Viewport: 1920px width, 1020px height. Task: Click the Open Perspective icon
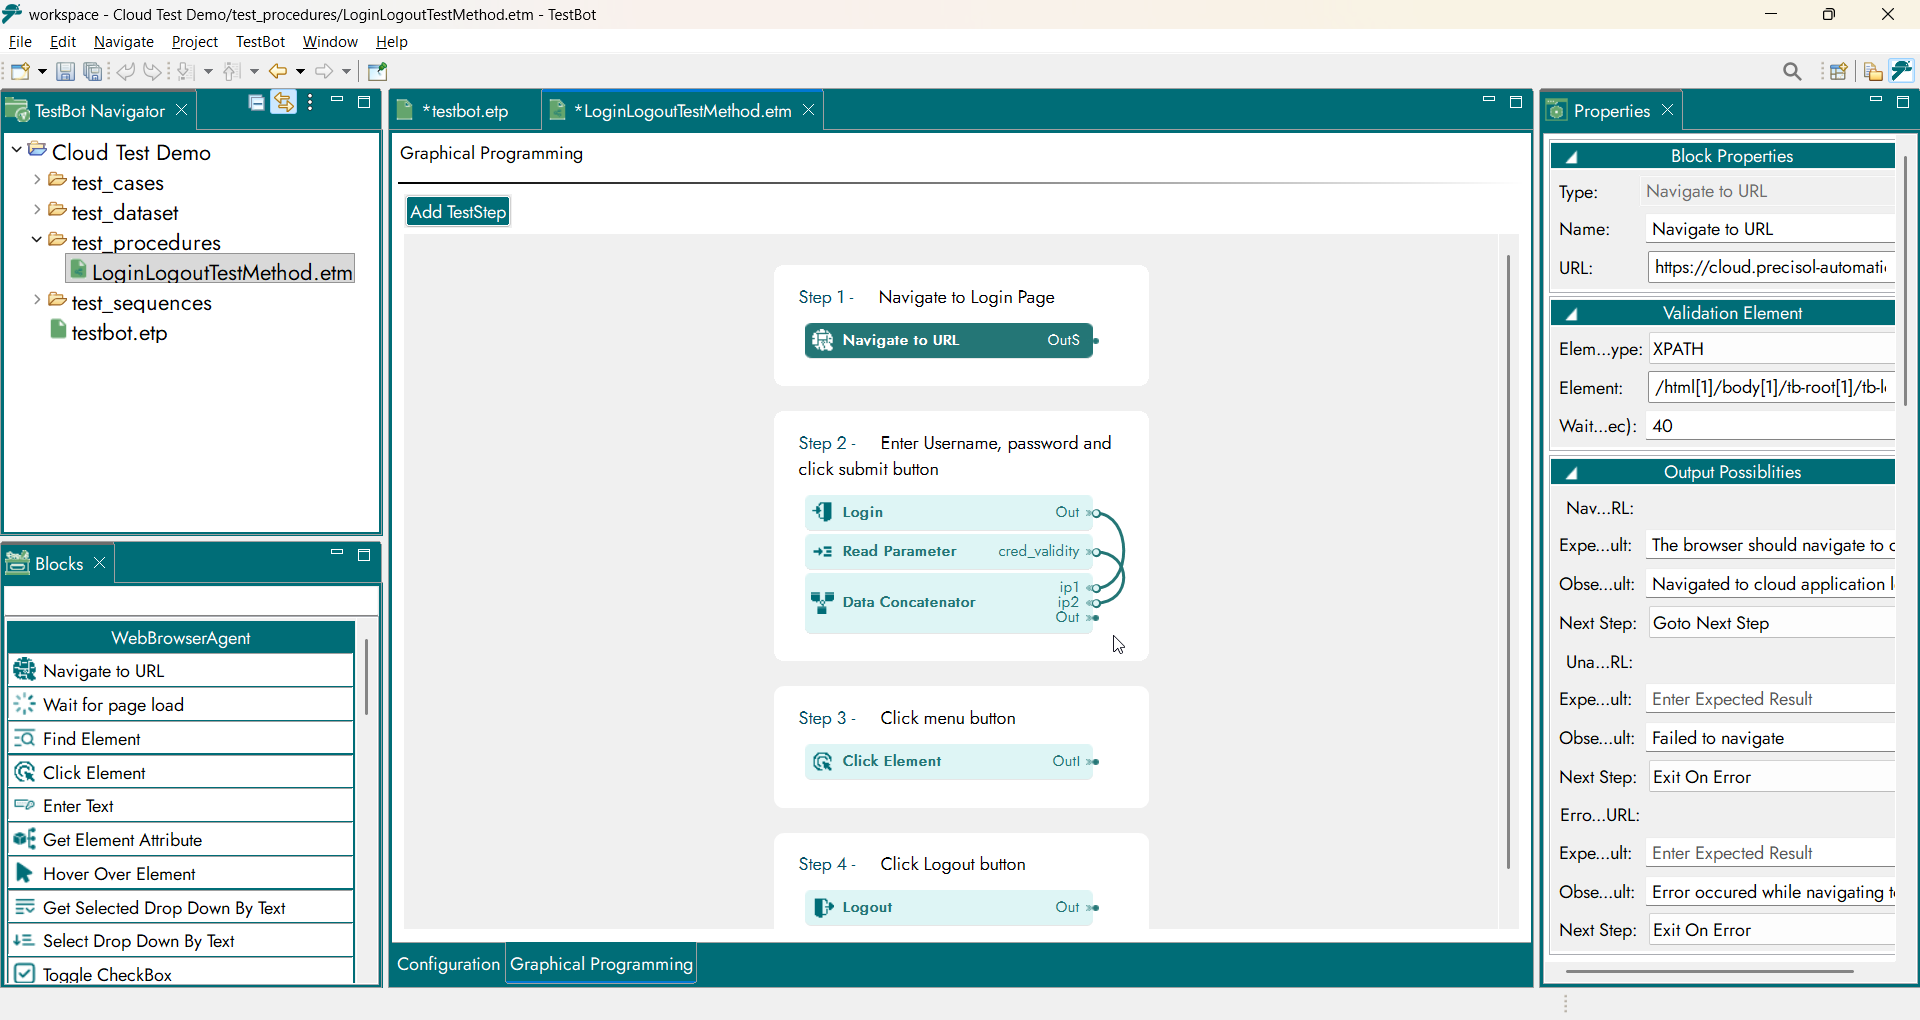pyautogui.click(x=1838, y=71)
